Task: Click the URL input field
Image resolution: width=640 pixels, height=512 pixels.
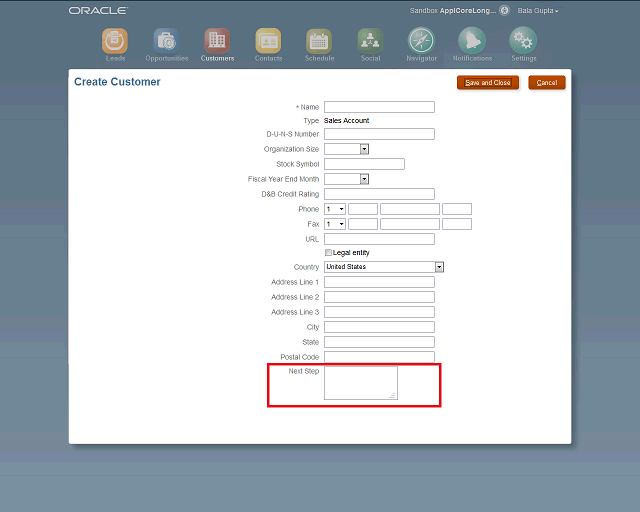Action: pyautogui.click(x=379, y=239)
